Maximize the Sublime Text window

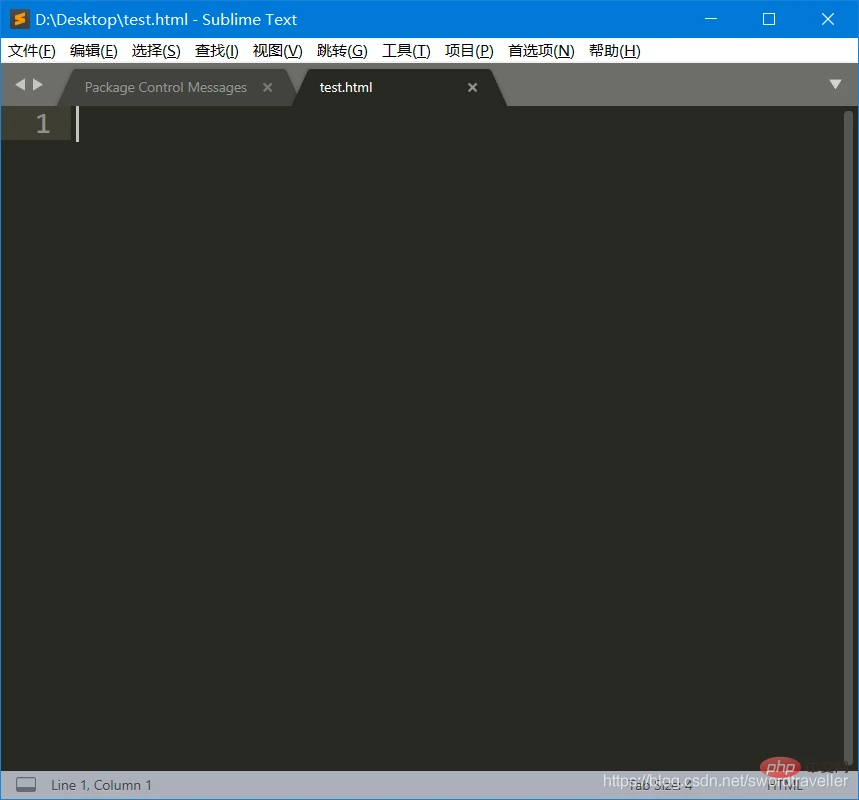[x=769, y=19]
